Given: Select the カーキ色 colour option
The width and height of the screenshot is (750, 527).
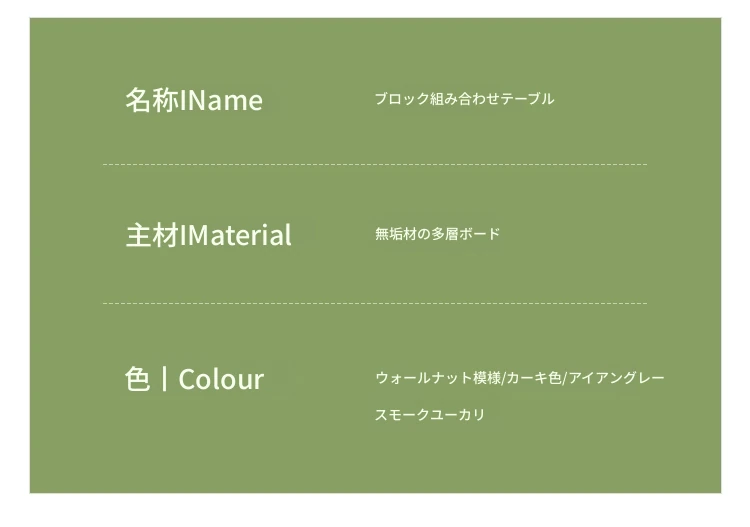Looking at the screenshot, I should [534, 378].
